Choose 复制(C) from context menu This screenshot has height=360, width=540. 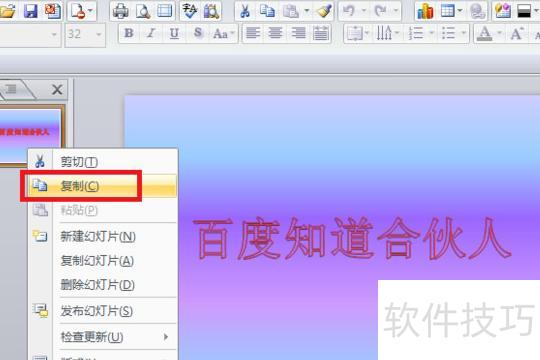point(103,186)
